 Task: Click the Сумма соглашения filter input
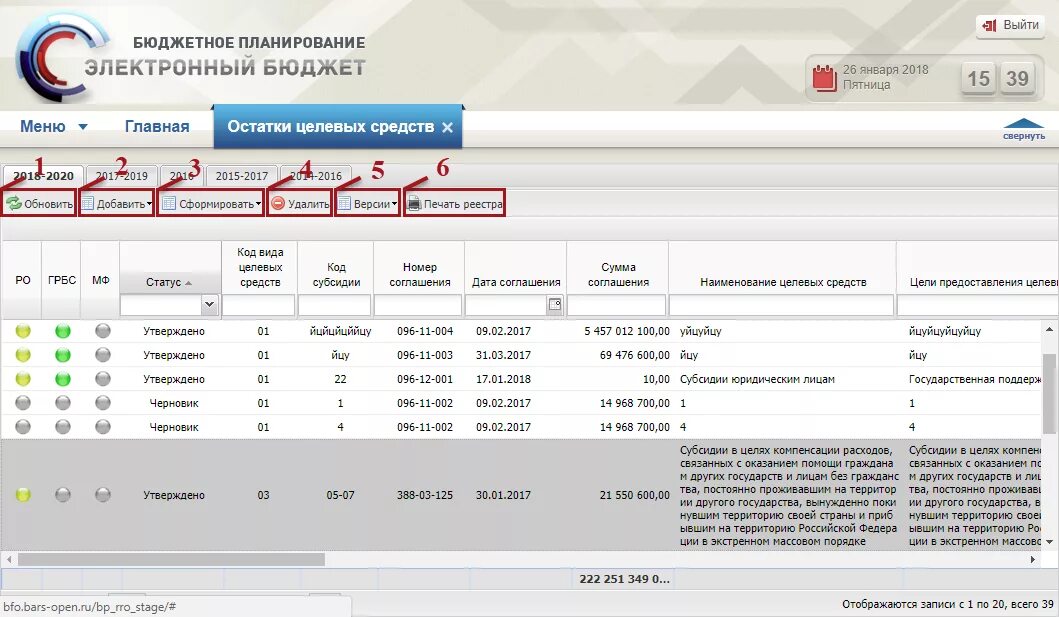pos(617,305)
